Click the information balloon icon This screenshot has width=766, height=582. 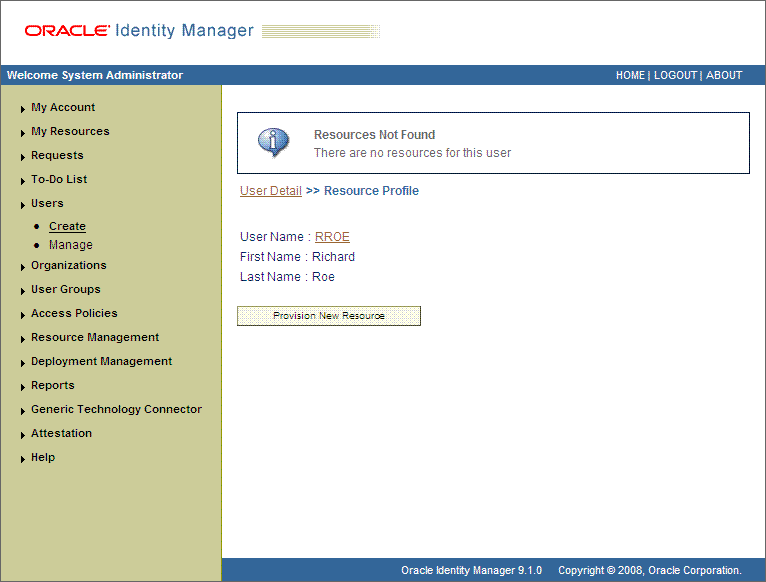pyautogui.click(x=273, y=142)
